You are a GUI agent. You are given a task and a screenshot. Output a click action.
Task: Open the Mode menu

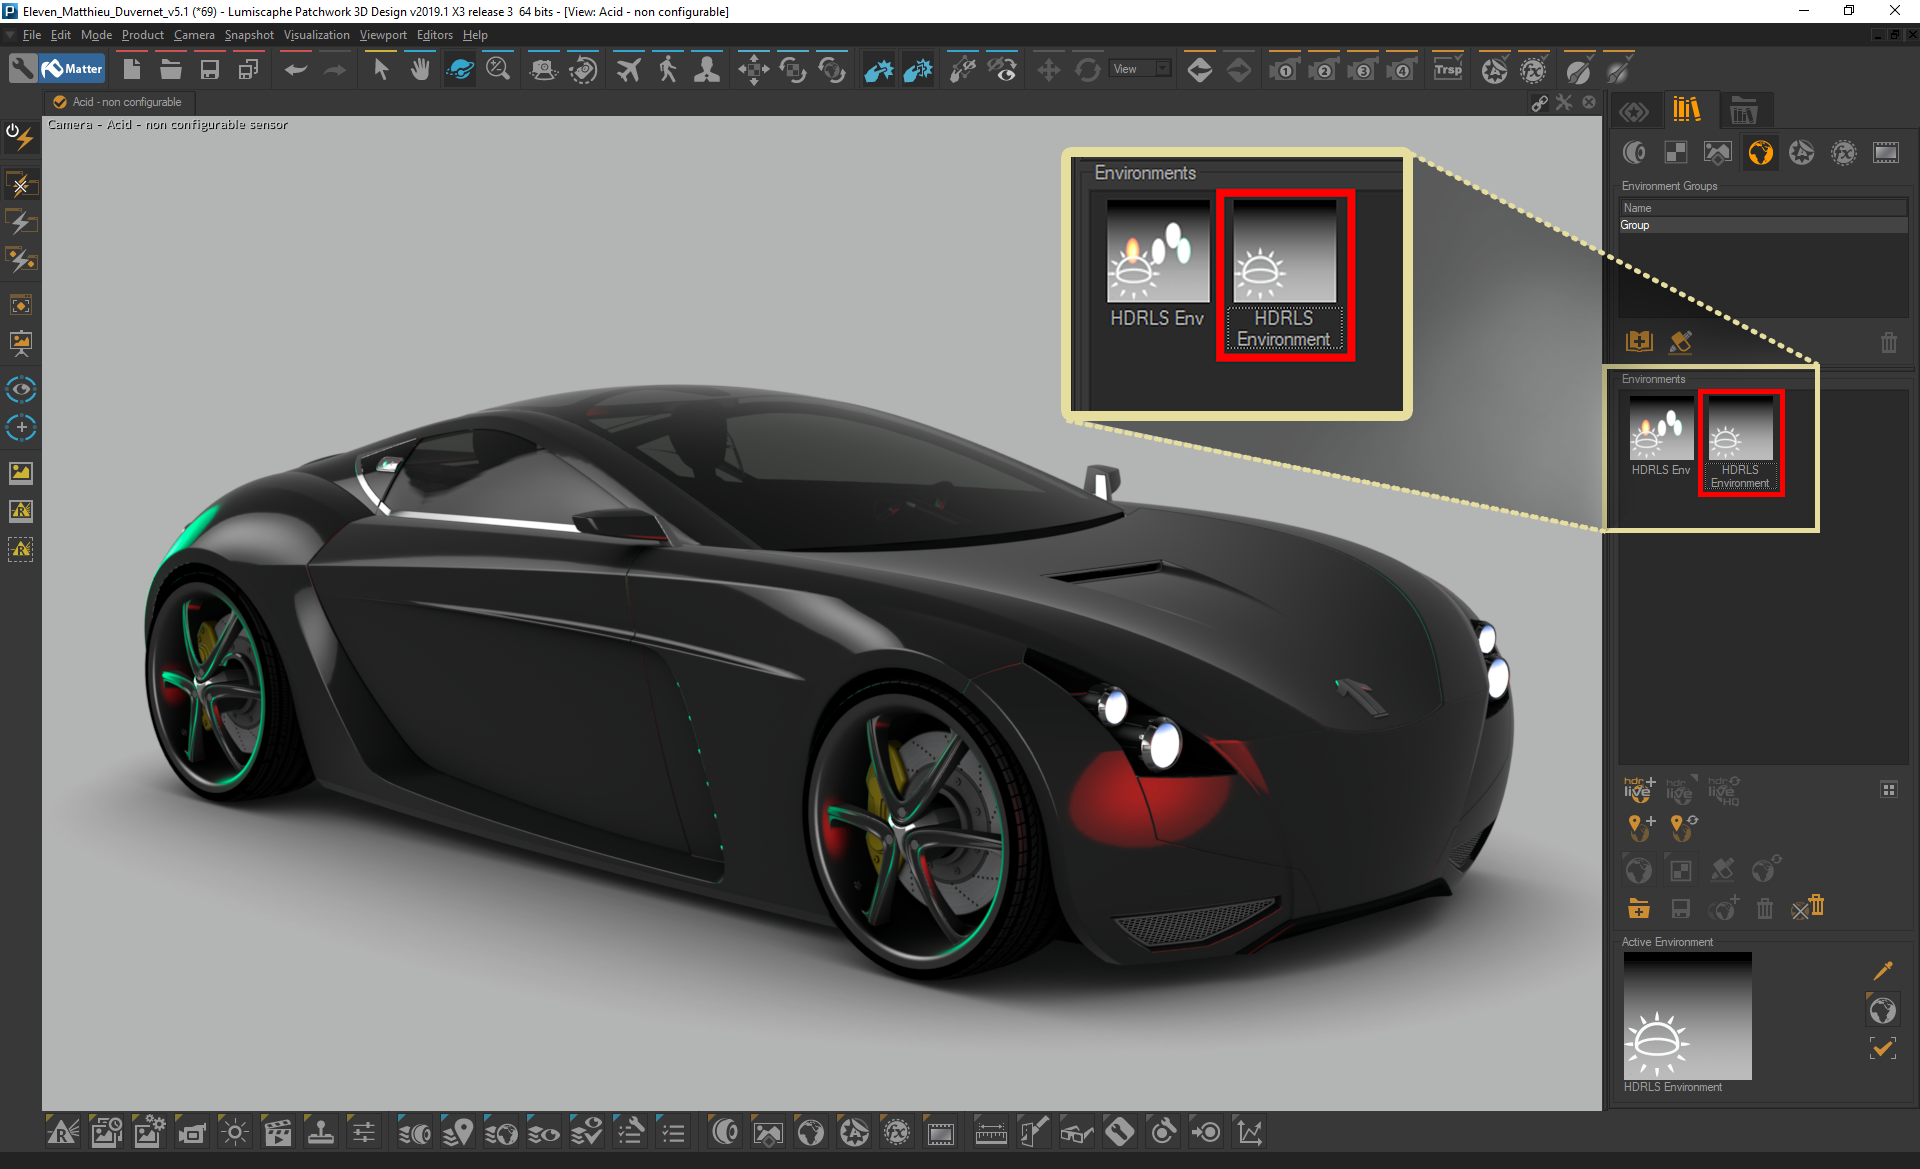click(96, 35)
